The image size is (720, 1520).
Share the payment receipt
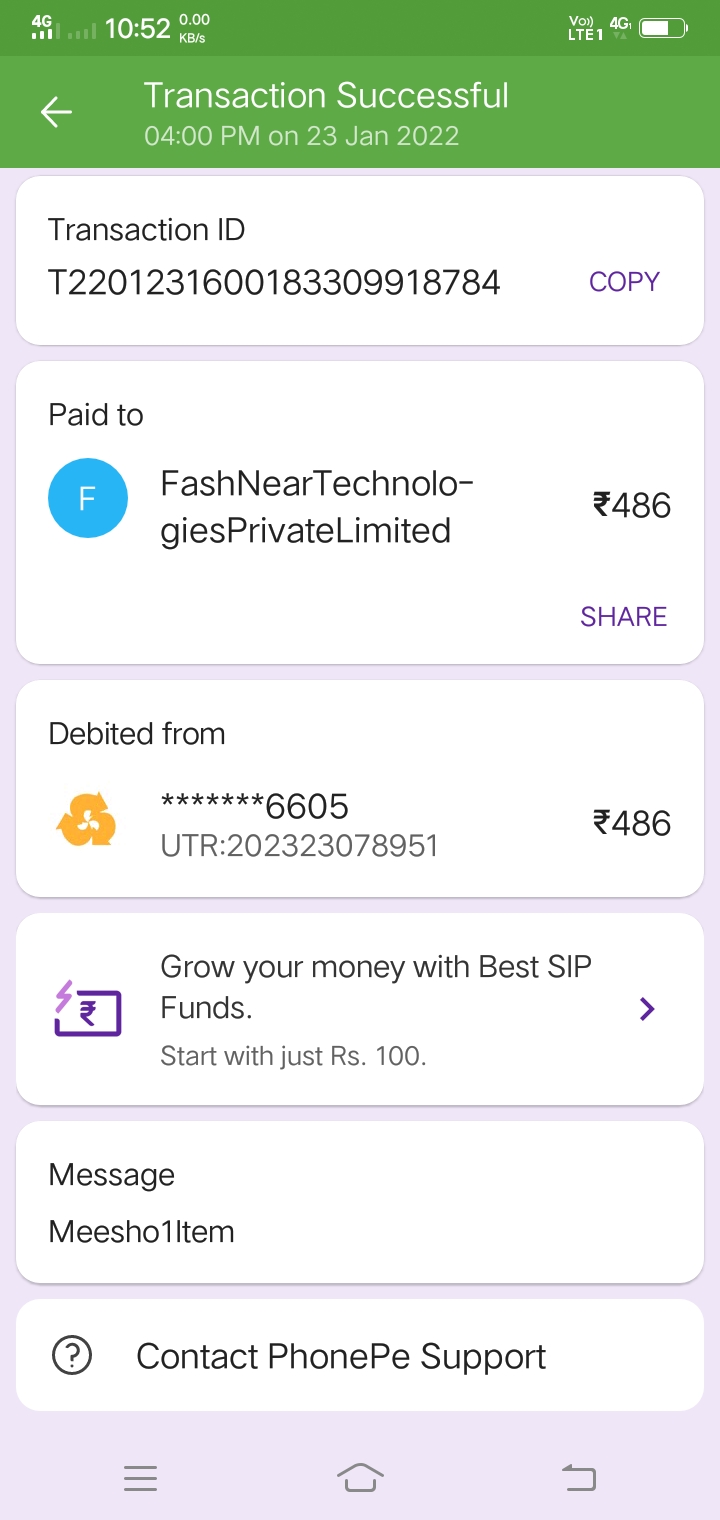pos(623,616)
